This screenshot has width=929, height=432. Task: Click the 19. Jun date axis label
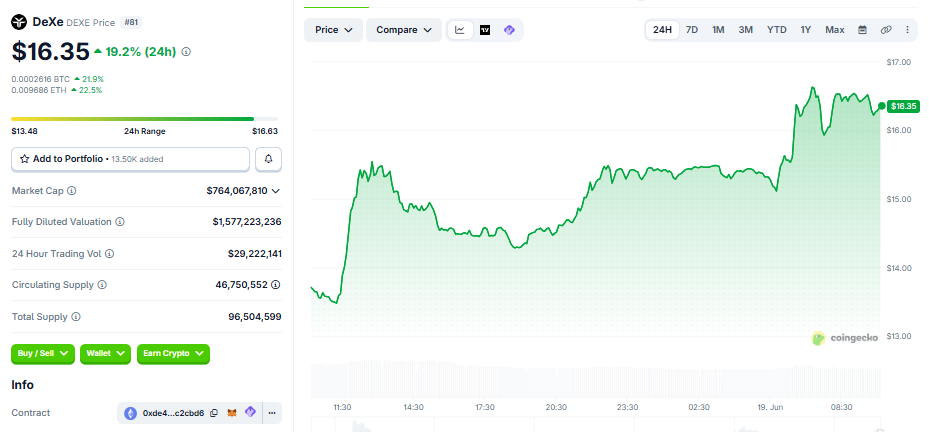[x=770, y=407]
